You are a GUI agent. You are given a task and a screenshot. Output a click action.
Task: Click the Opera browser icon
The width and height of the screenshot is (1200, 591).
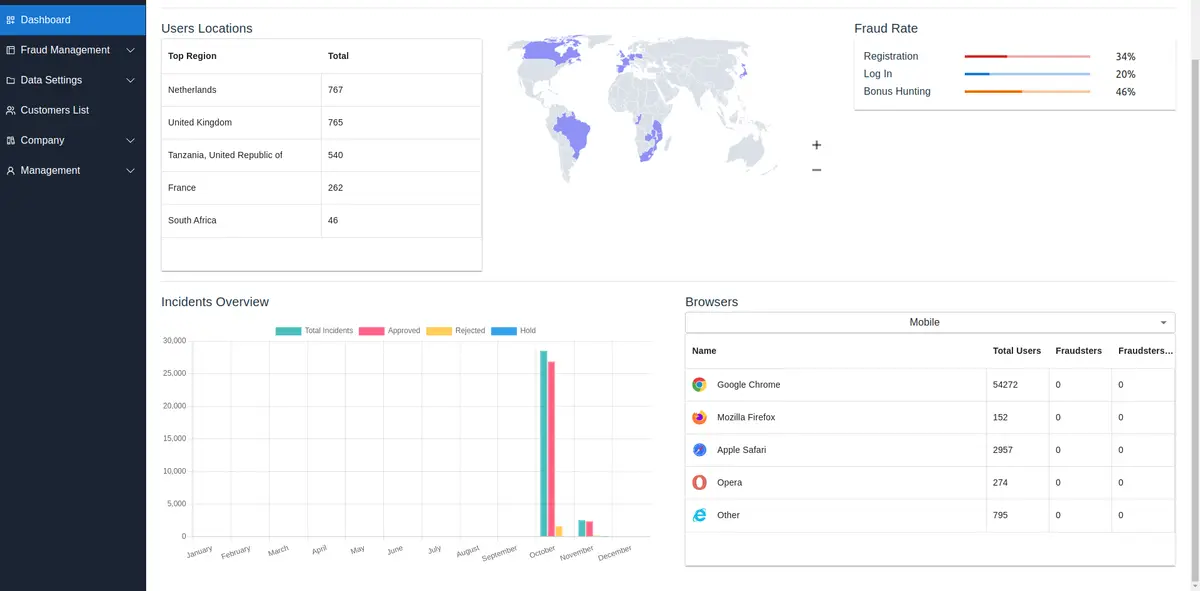[x=699, y=482]
